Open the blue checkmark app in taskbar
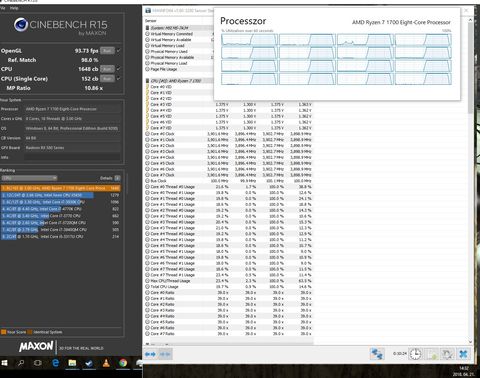This screenshot has height=378, width=480. click(89, 363)
